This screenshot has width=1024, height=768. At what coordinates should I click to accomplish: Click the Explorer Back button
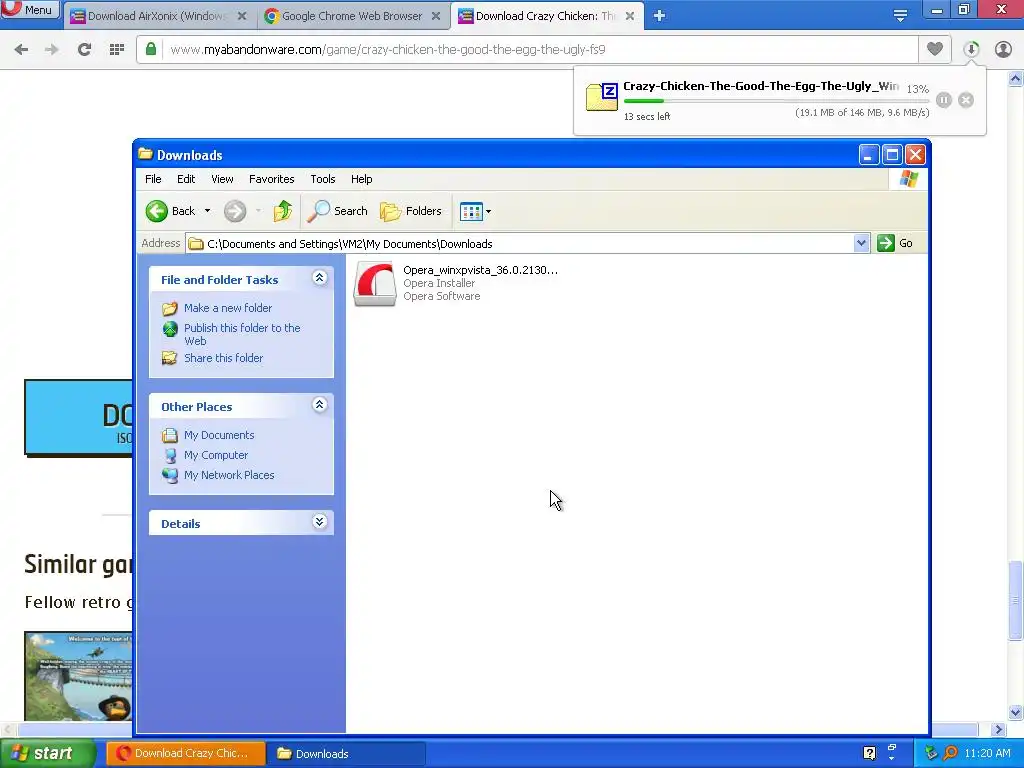pyautogui.click(x=170, y=211)
